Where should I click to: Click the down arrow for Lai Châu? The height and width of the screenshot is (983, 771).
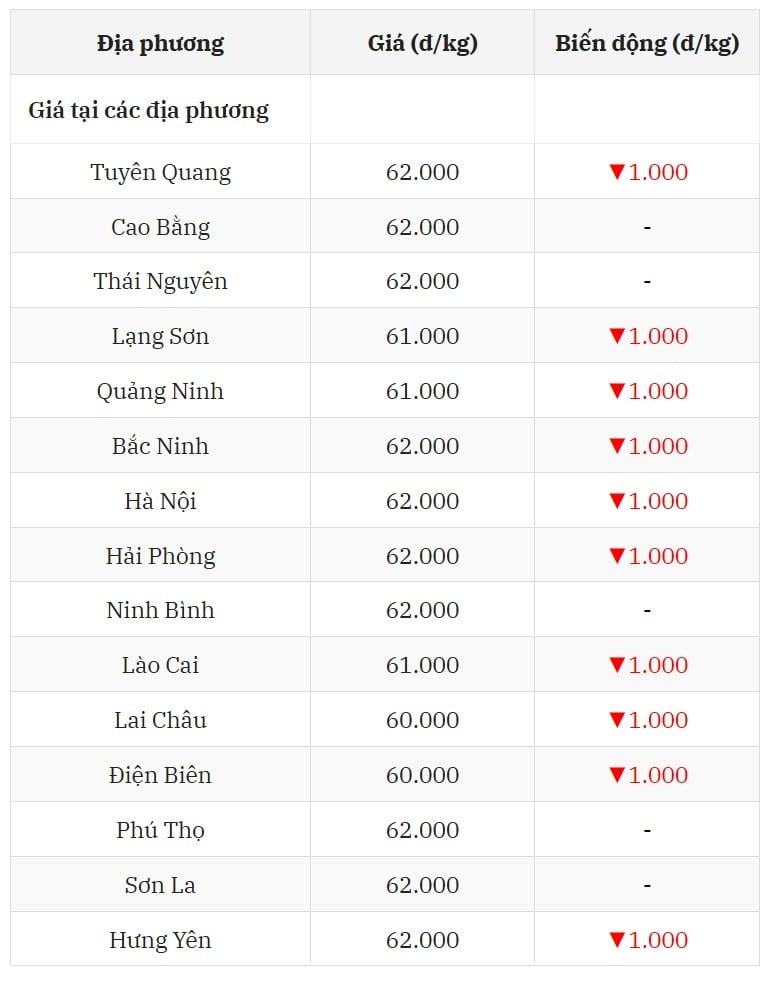617,720
